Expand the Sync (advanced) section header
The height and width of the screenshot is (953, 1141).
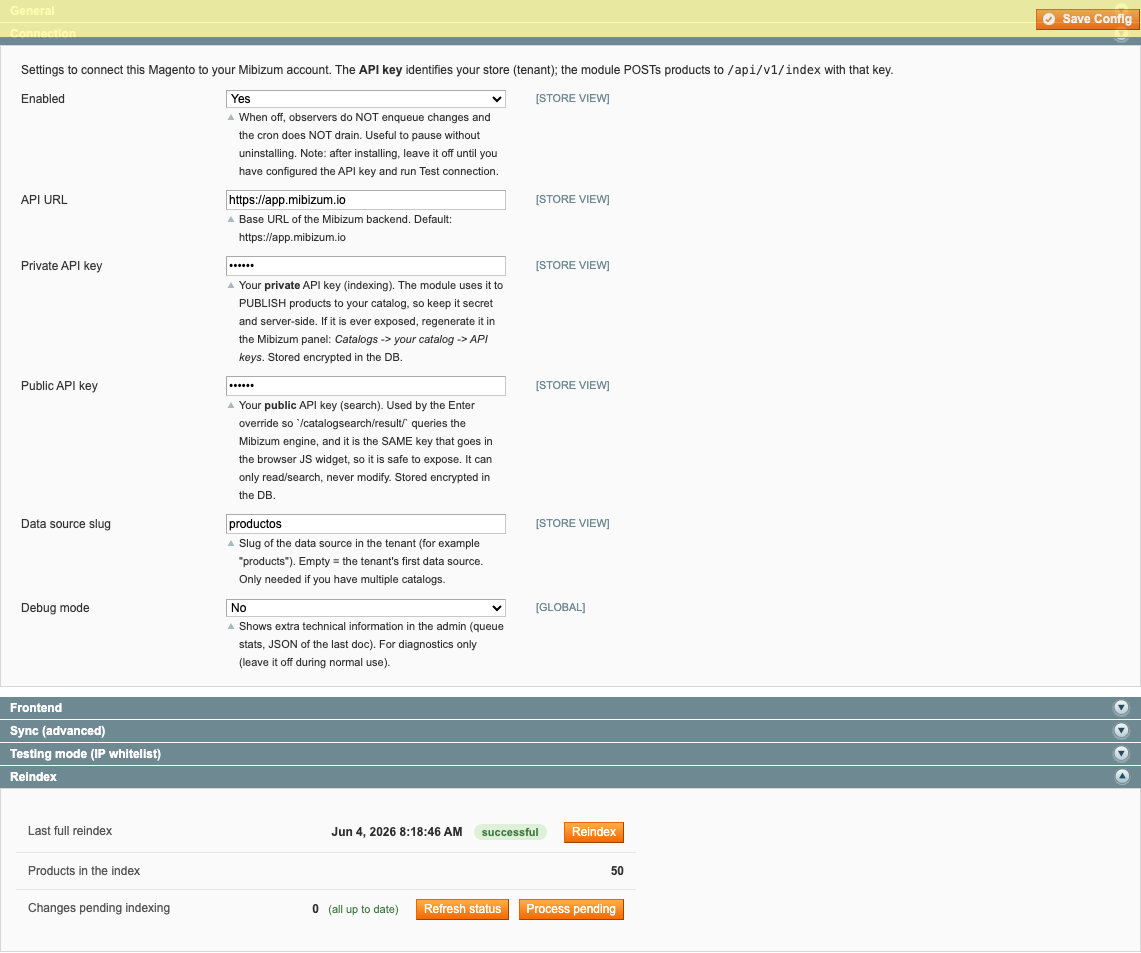570,731
